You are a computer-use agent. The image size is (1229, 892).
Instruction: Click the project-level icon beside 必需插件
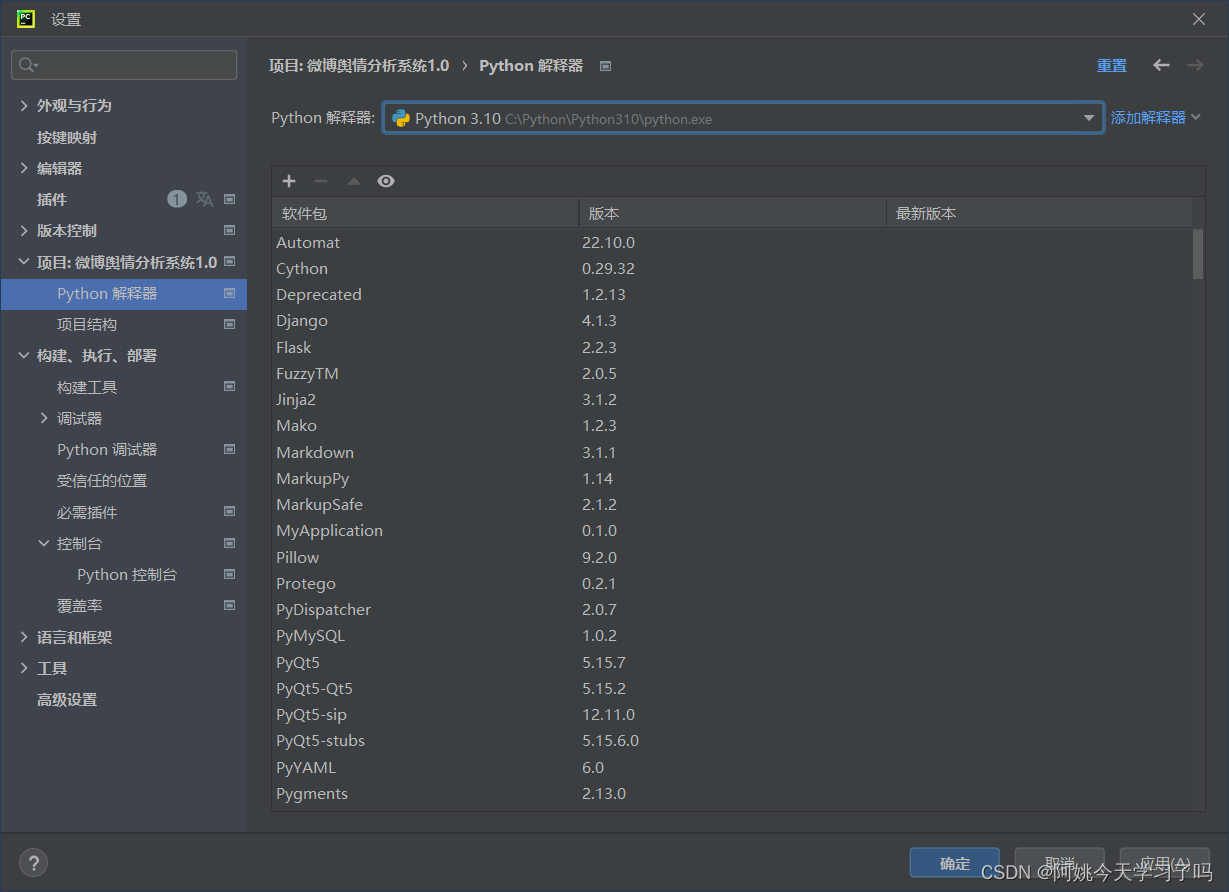click(229, 512)
